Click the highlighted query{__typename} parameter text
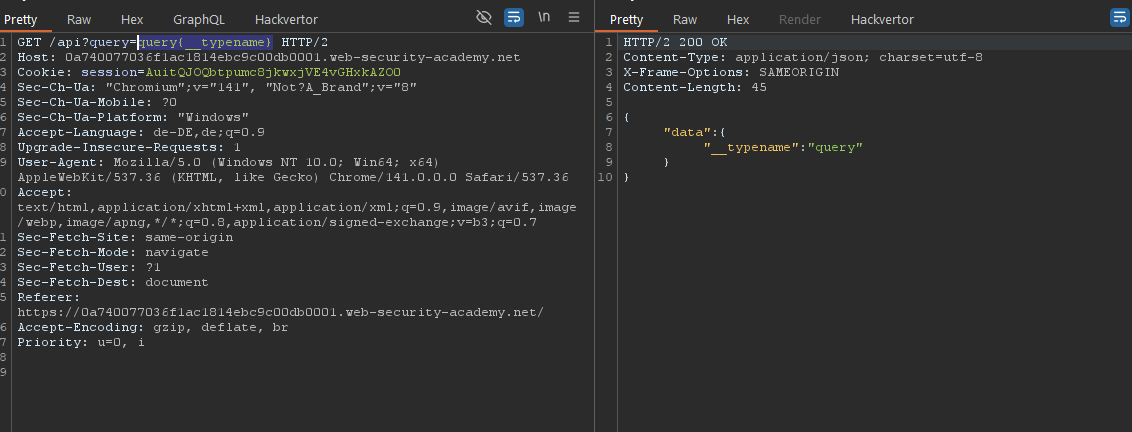The height and width of the screenshot is (432, 1132). (205, 42)
